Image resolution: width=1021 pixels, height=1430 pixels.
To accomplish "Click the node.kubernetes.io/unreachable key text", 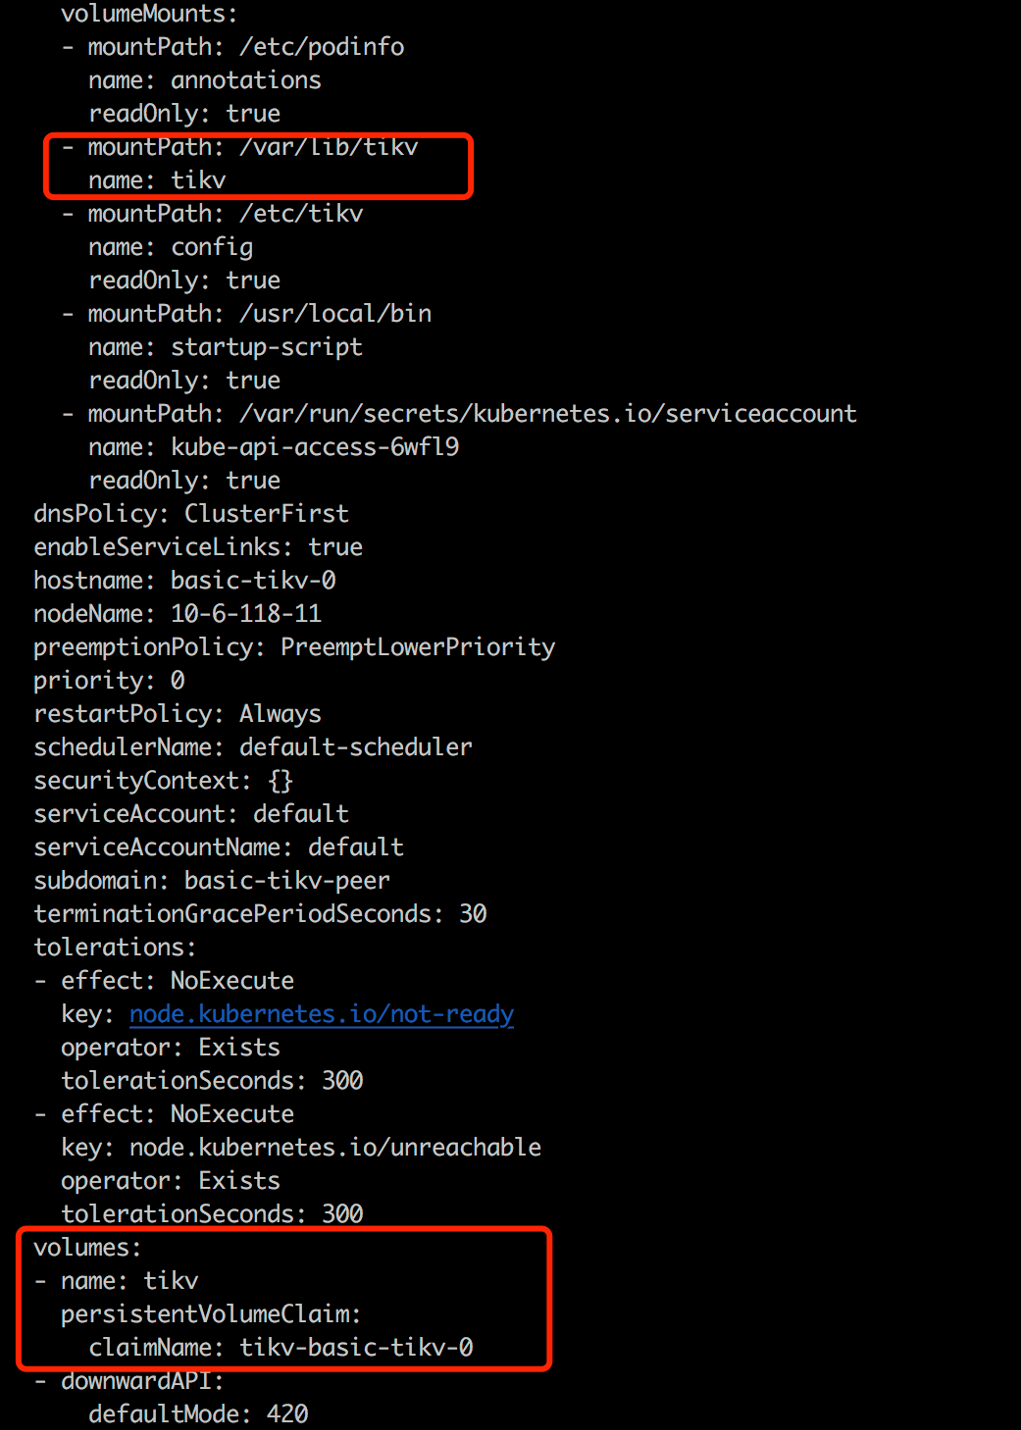I will [335, 1147].
